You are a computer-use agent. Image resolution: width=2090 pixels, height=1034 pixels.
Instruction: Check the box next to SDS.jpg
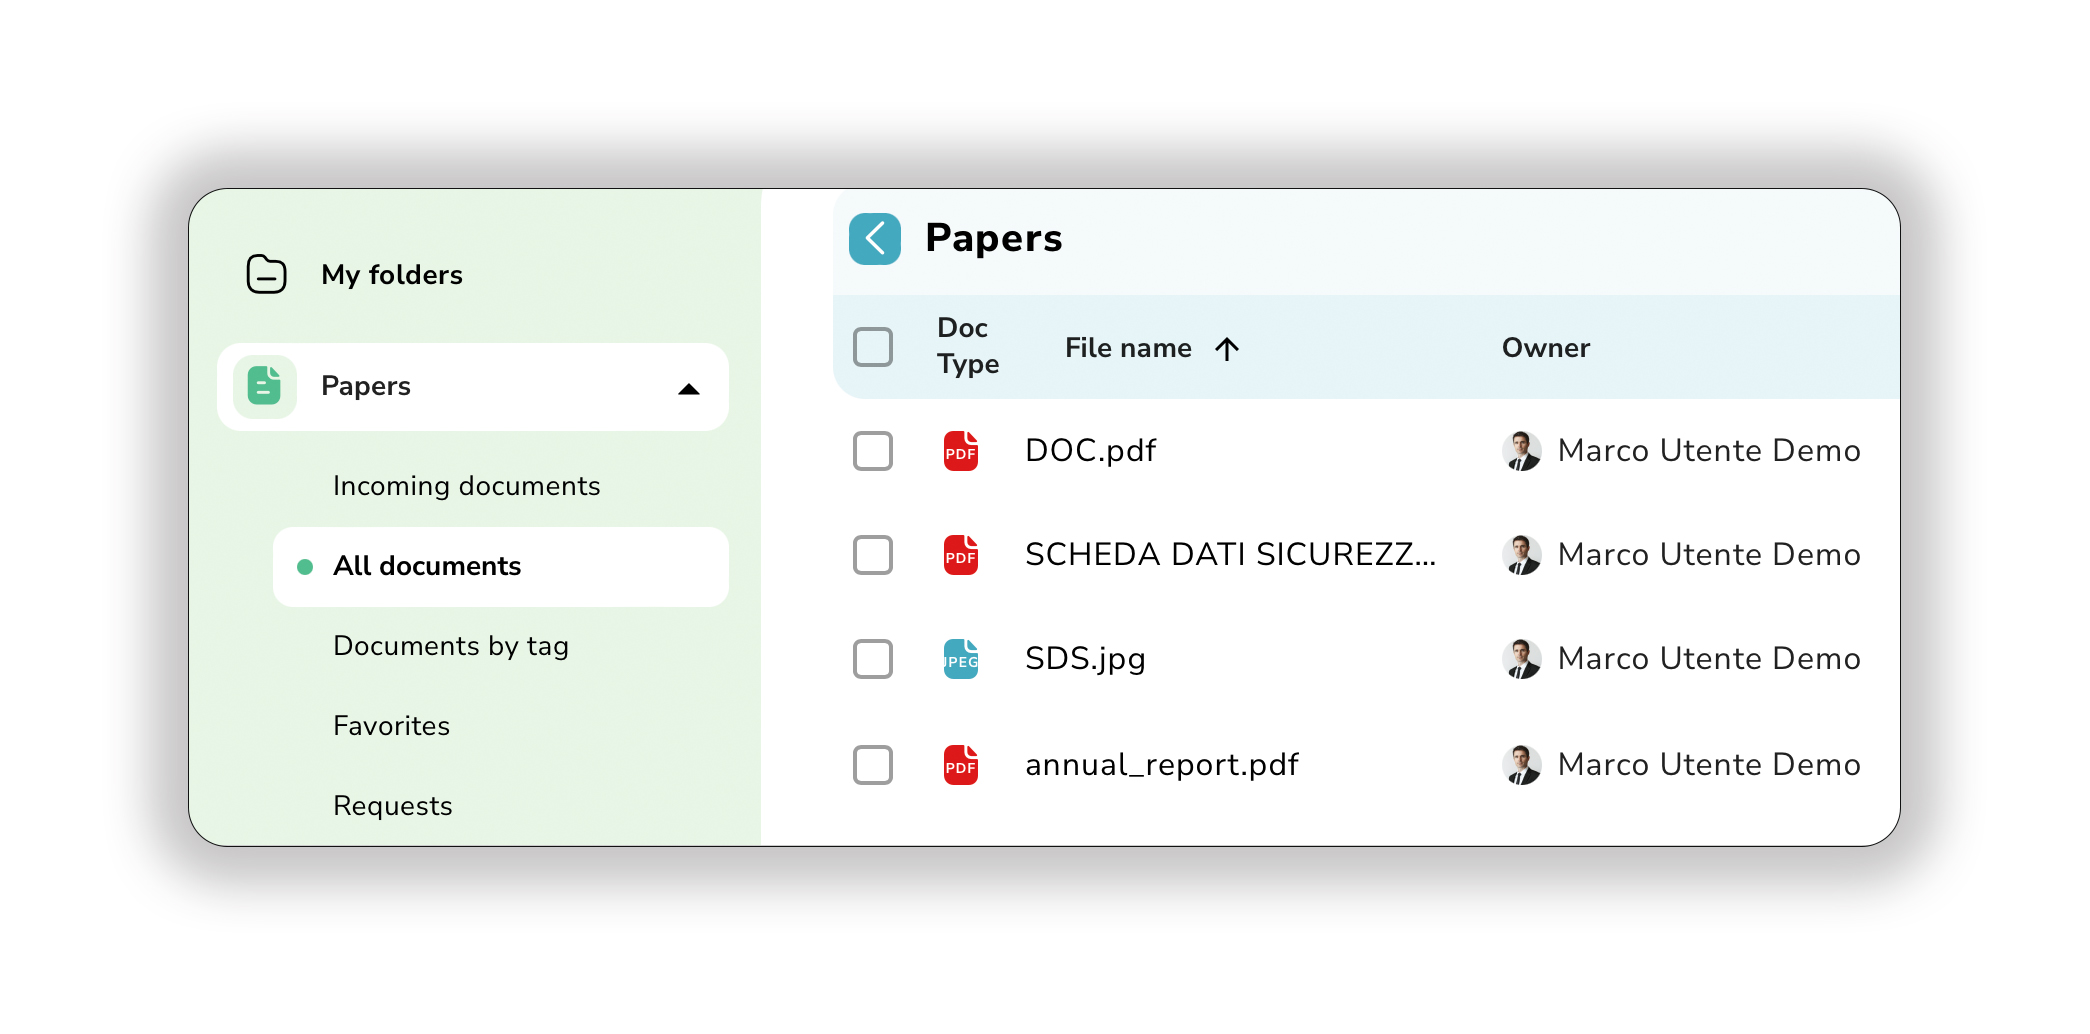click(x=872, y=659)
